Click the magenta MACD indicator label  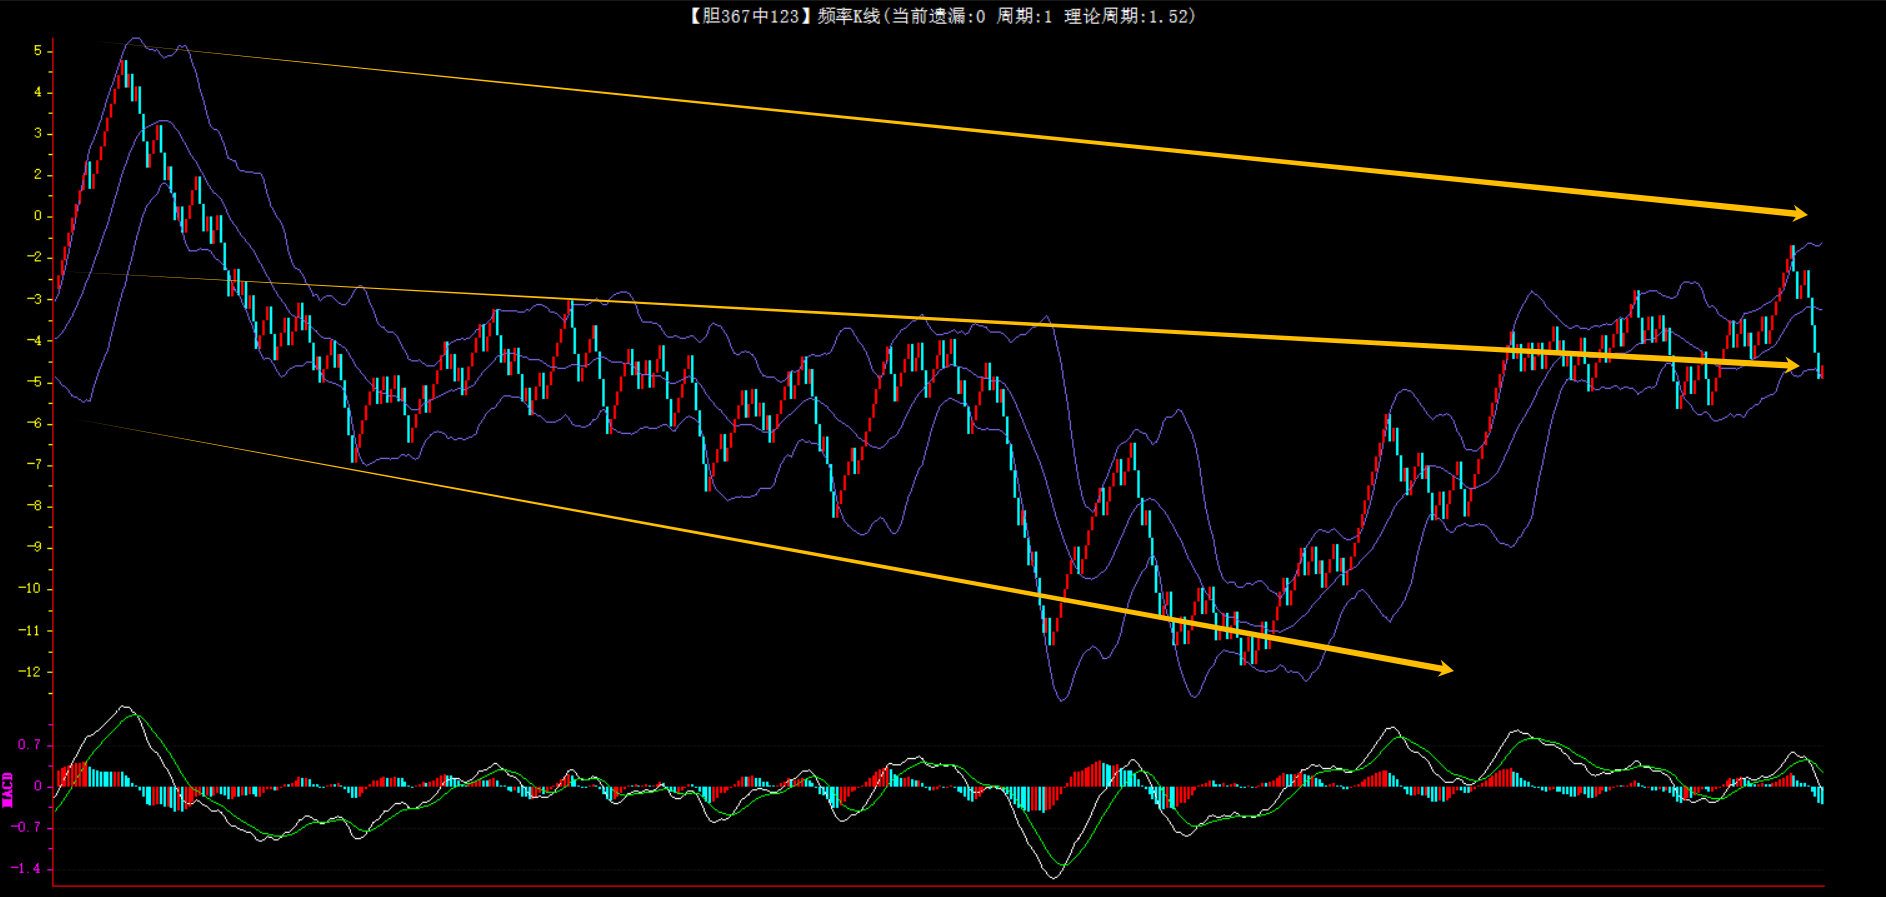[8, 789]
